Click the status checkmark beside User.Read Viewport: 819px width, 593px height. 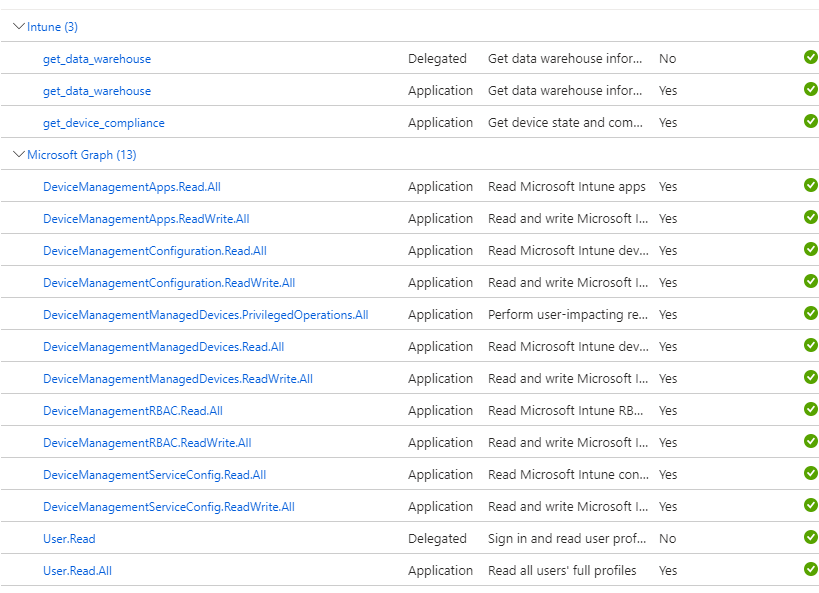click(x=811, y=538)
